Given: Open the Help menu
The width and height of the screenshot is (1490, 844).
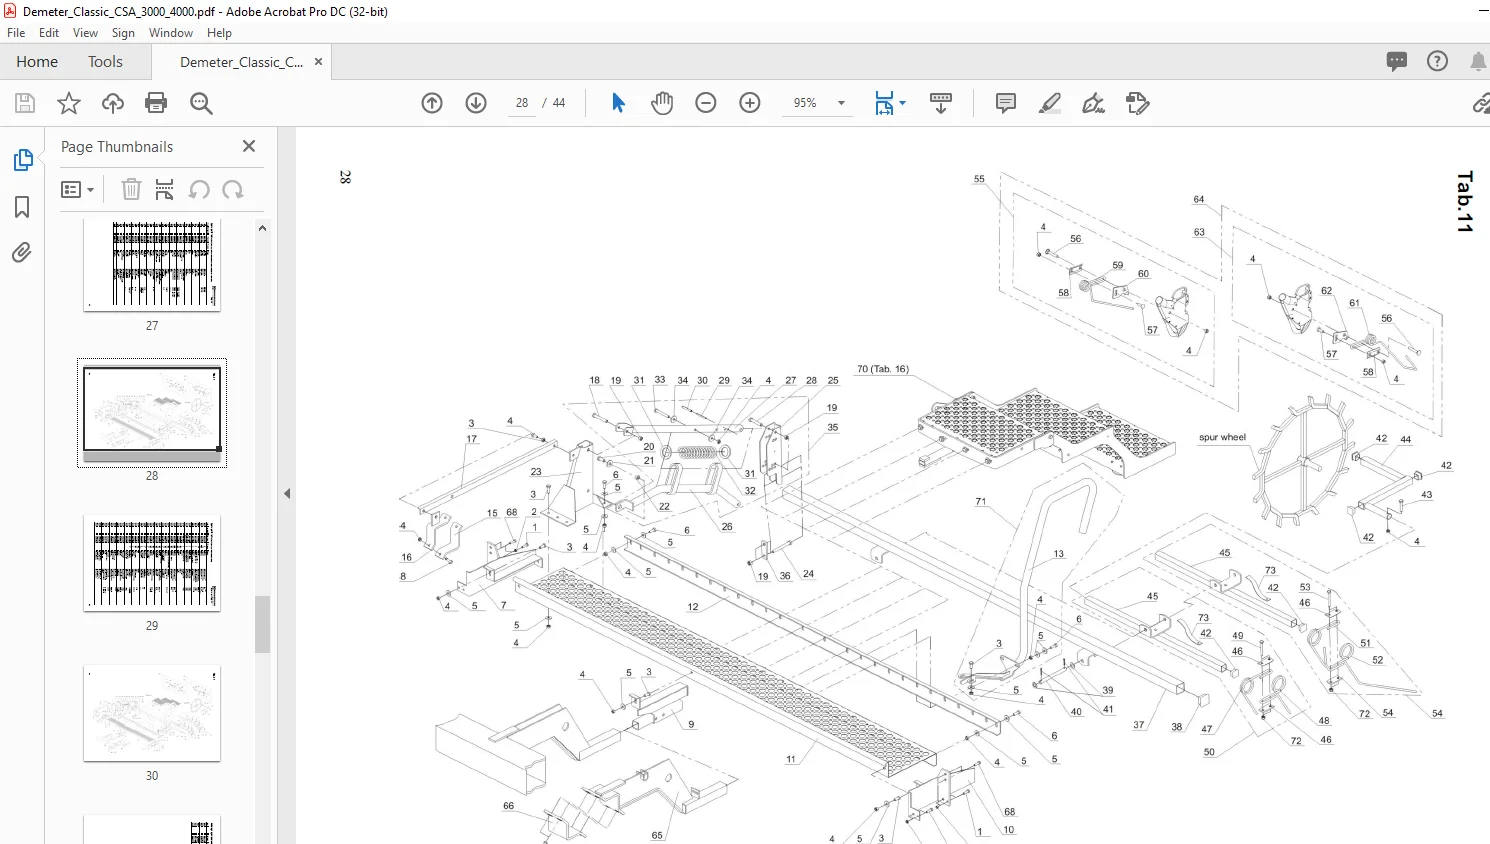Looking at the screenshot, I should pos(219,33).
